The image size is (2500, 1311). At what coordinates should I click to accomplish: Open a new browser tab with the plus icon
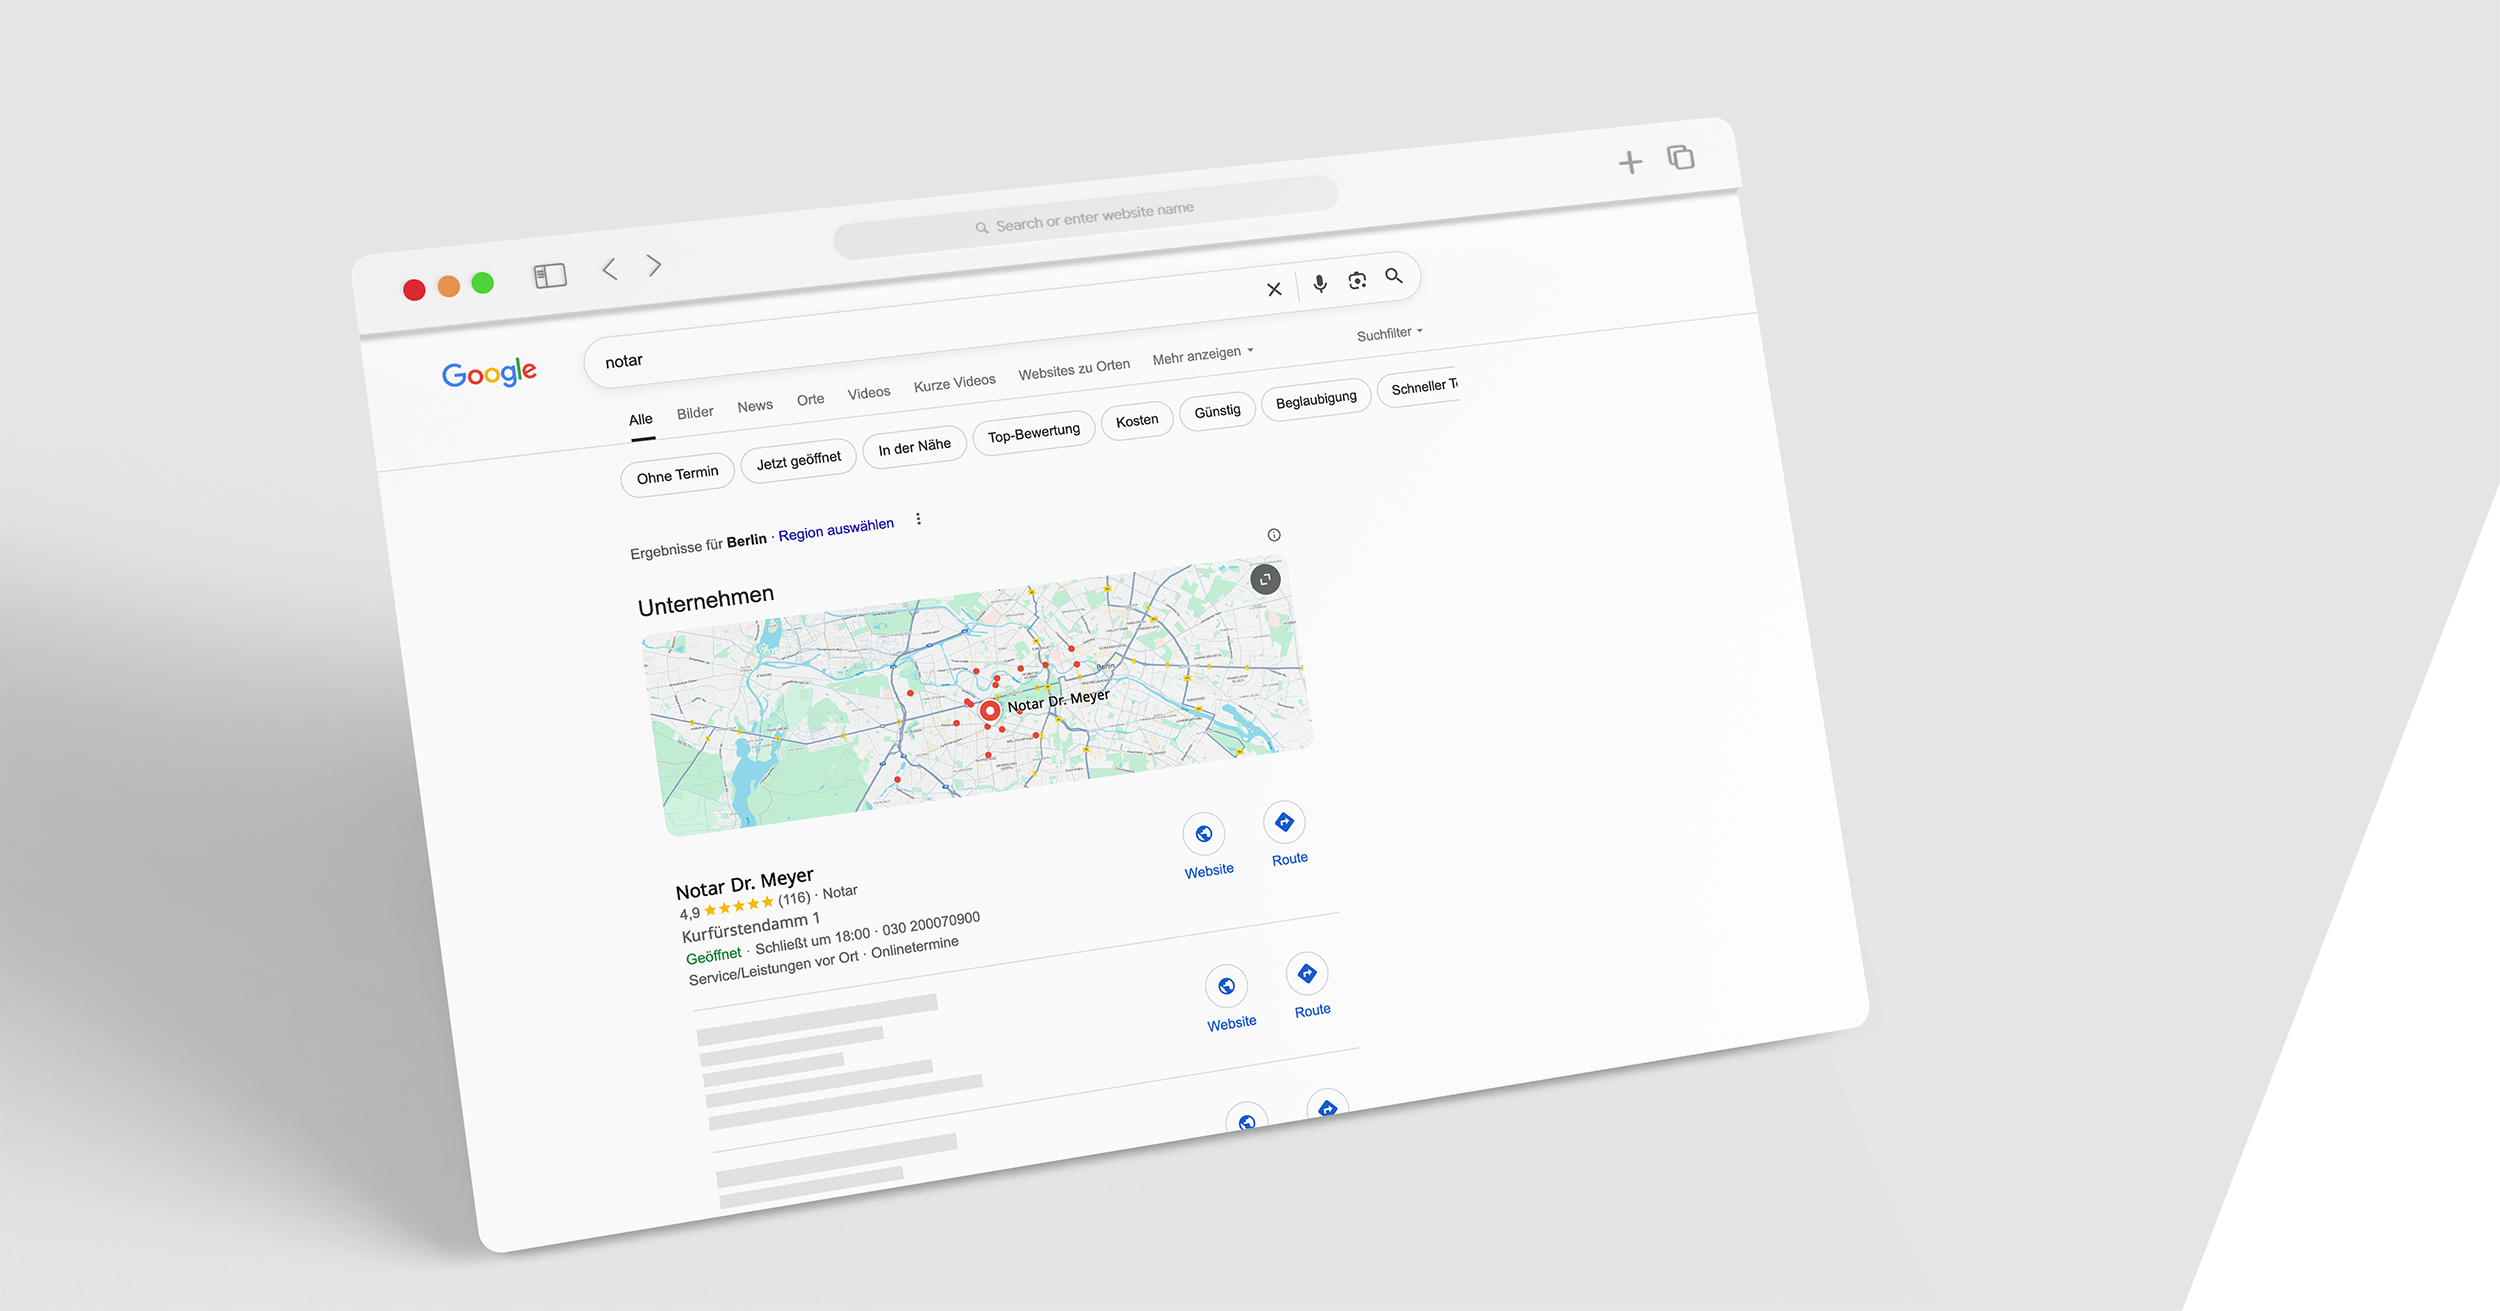click(x=1630, y=161)
